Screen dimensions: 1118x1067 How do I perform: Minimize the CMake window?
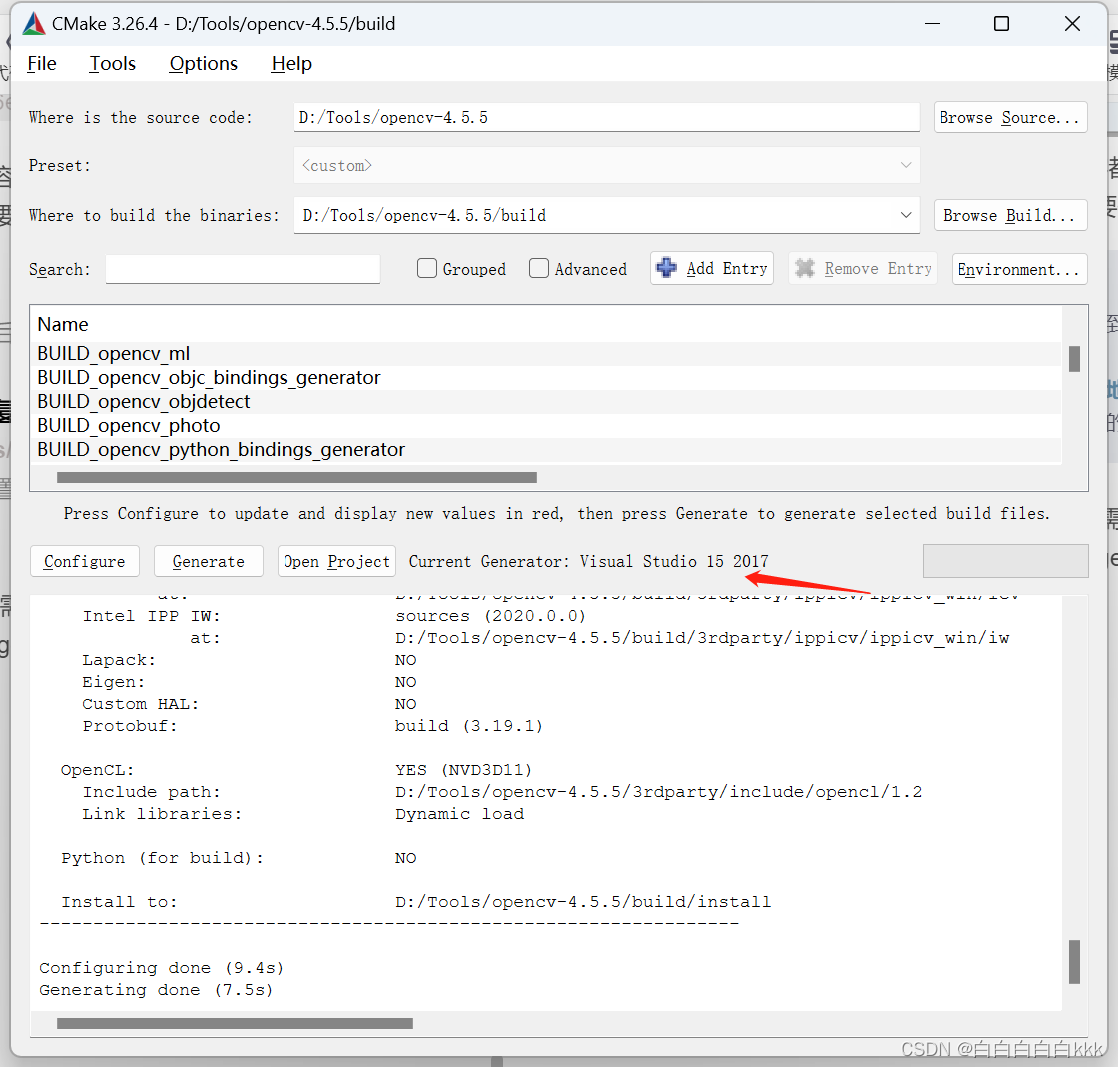click(932, 24)
